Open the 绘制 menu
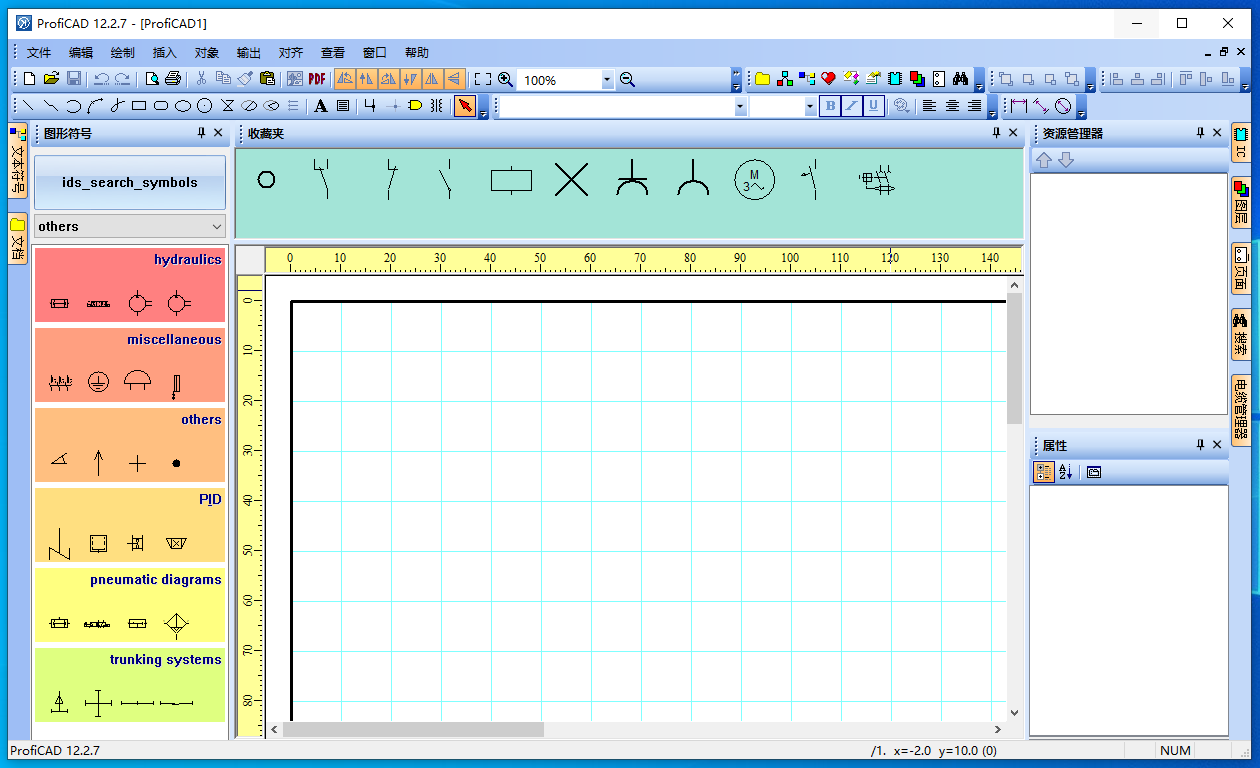The width and height of the screenshot is (1260, 768). pos(122,53)
